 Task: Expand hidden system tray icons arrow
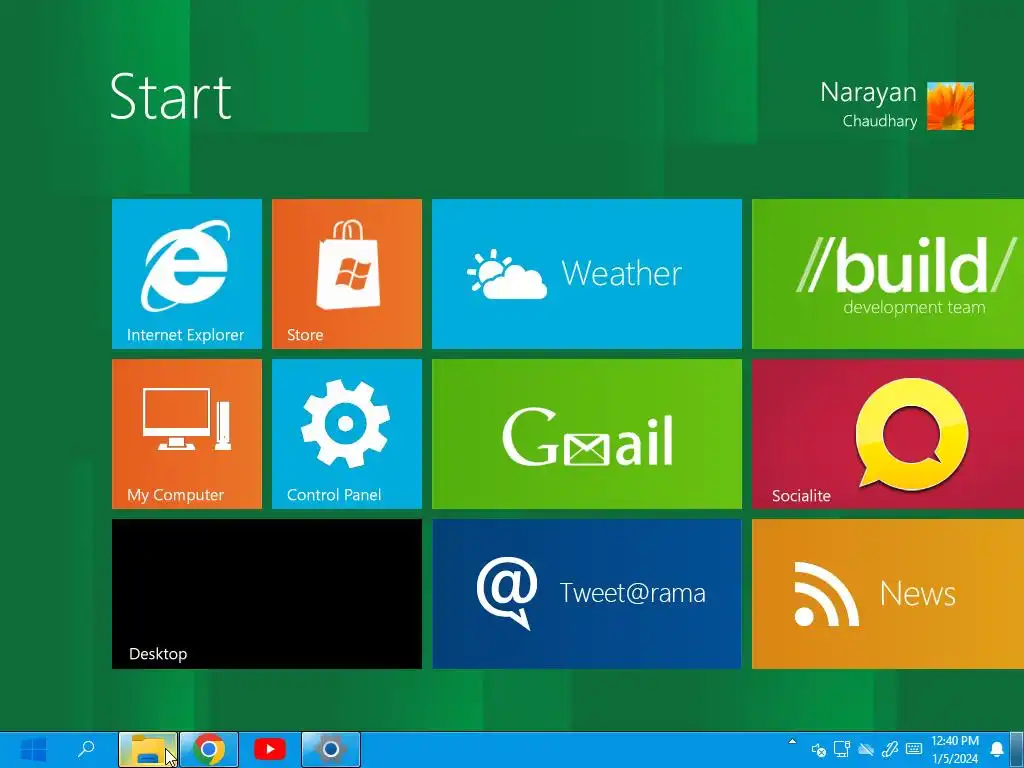click(792, 741)
